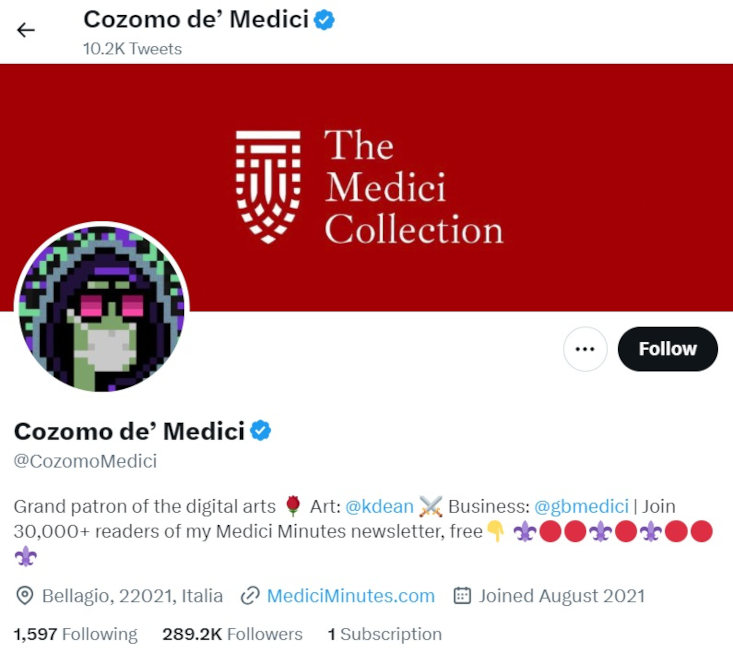Open the @kdean mention link
Screen dimensions: 733x653
pos(379,506)
